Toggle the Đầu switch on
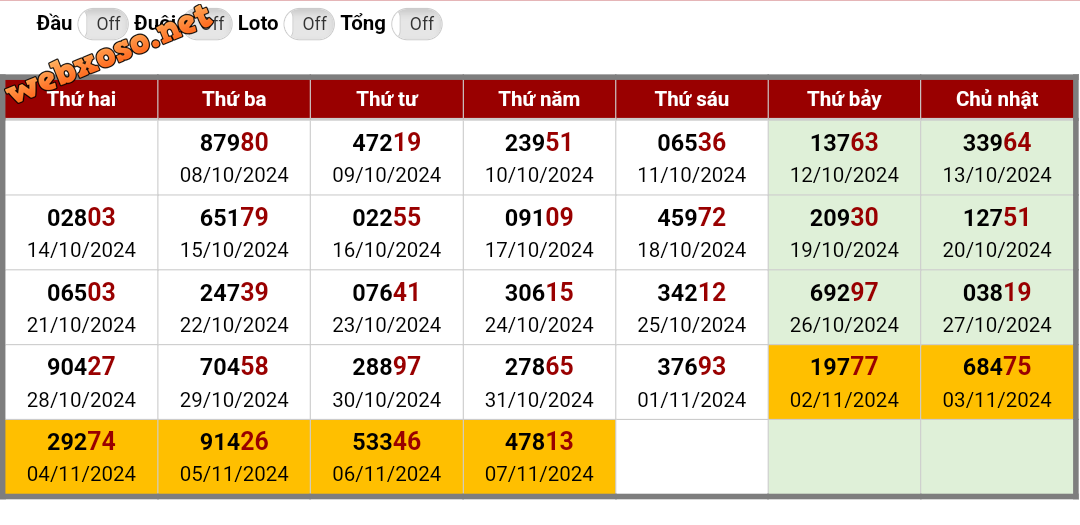 pos(103,24)
